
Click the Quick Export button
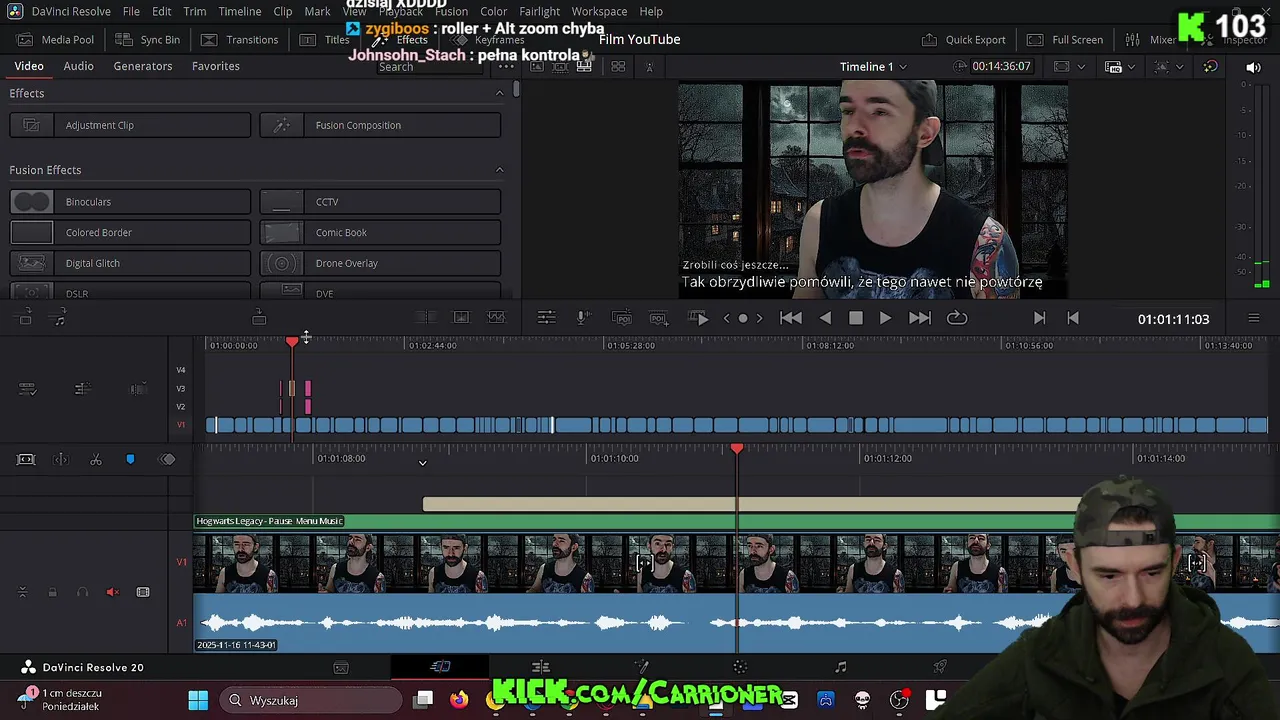click(964, 40)
